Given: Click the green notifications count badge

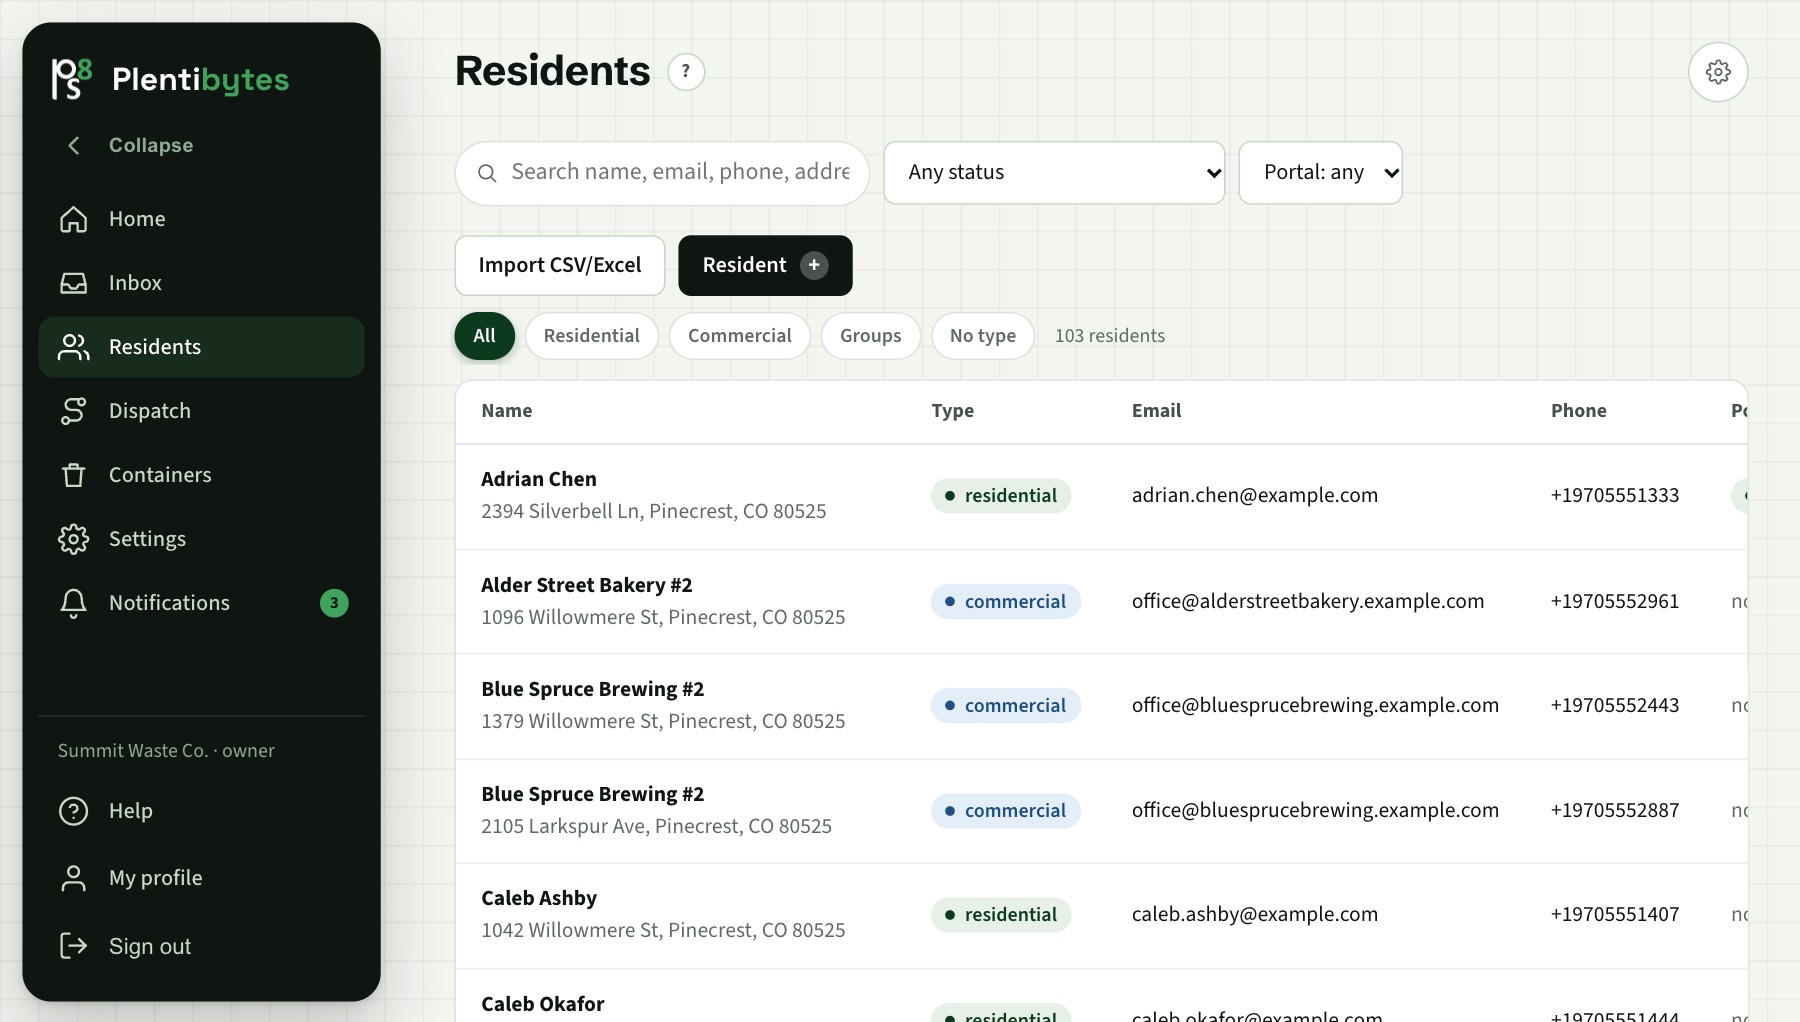Looking at the screenshot, I should (x=334, y=603).
